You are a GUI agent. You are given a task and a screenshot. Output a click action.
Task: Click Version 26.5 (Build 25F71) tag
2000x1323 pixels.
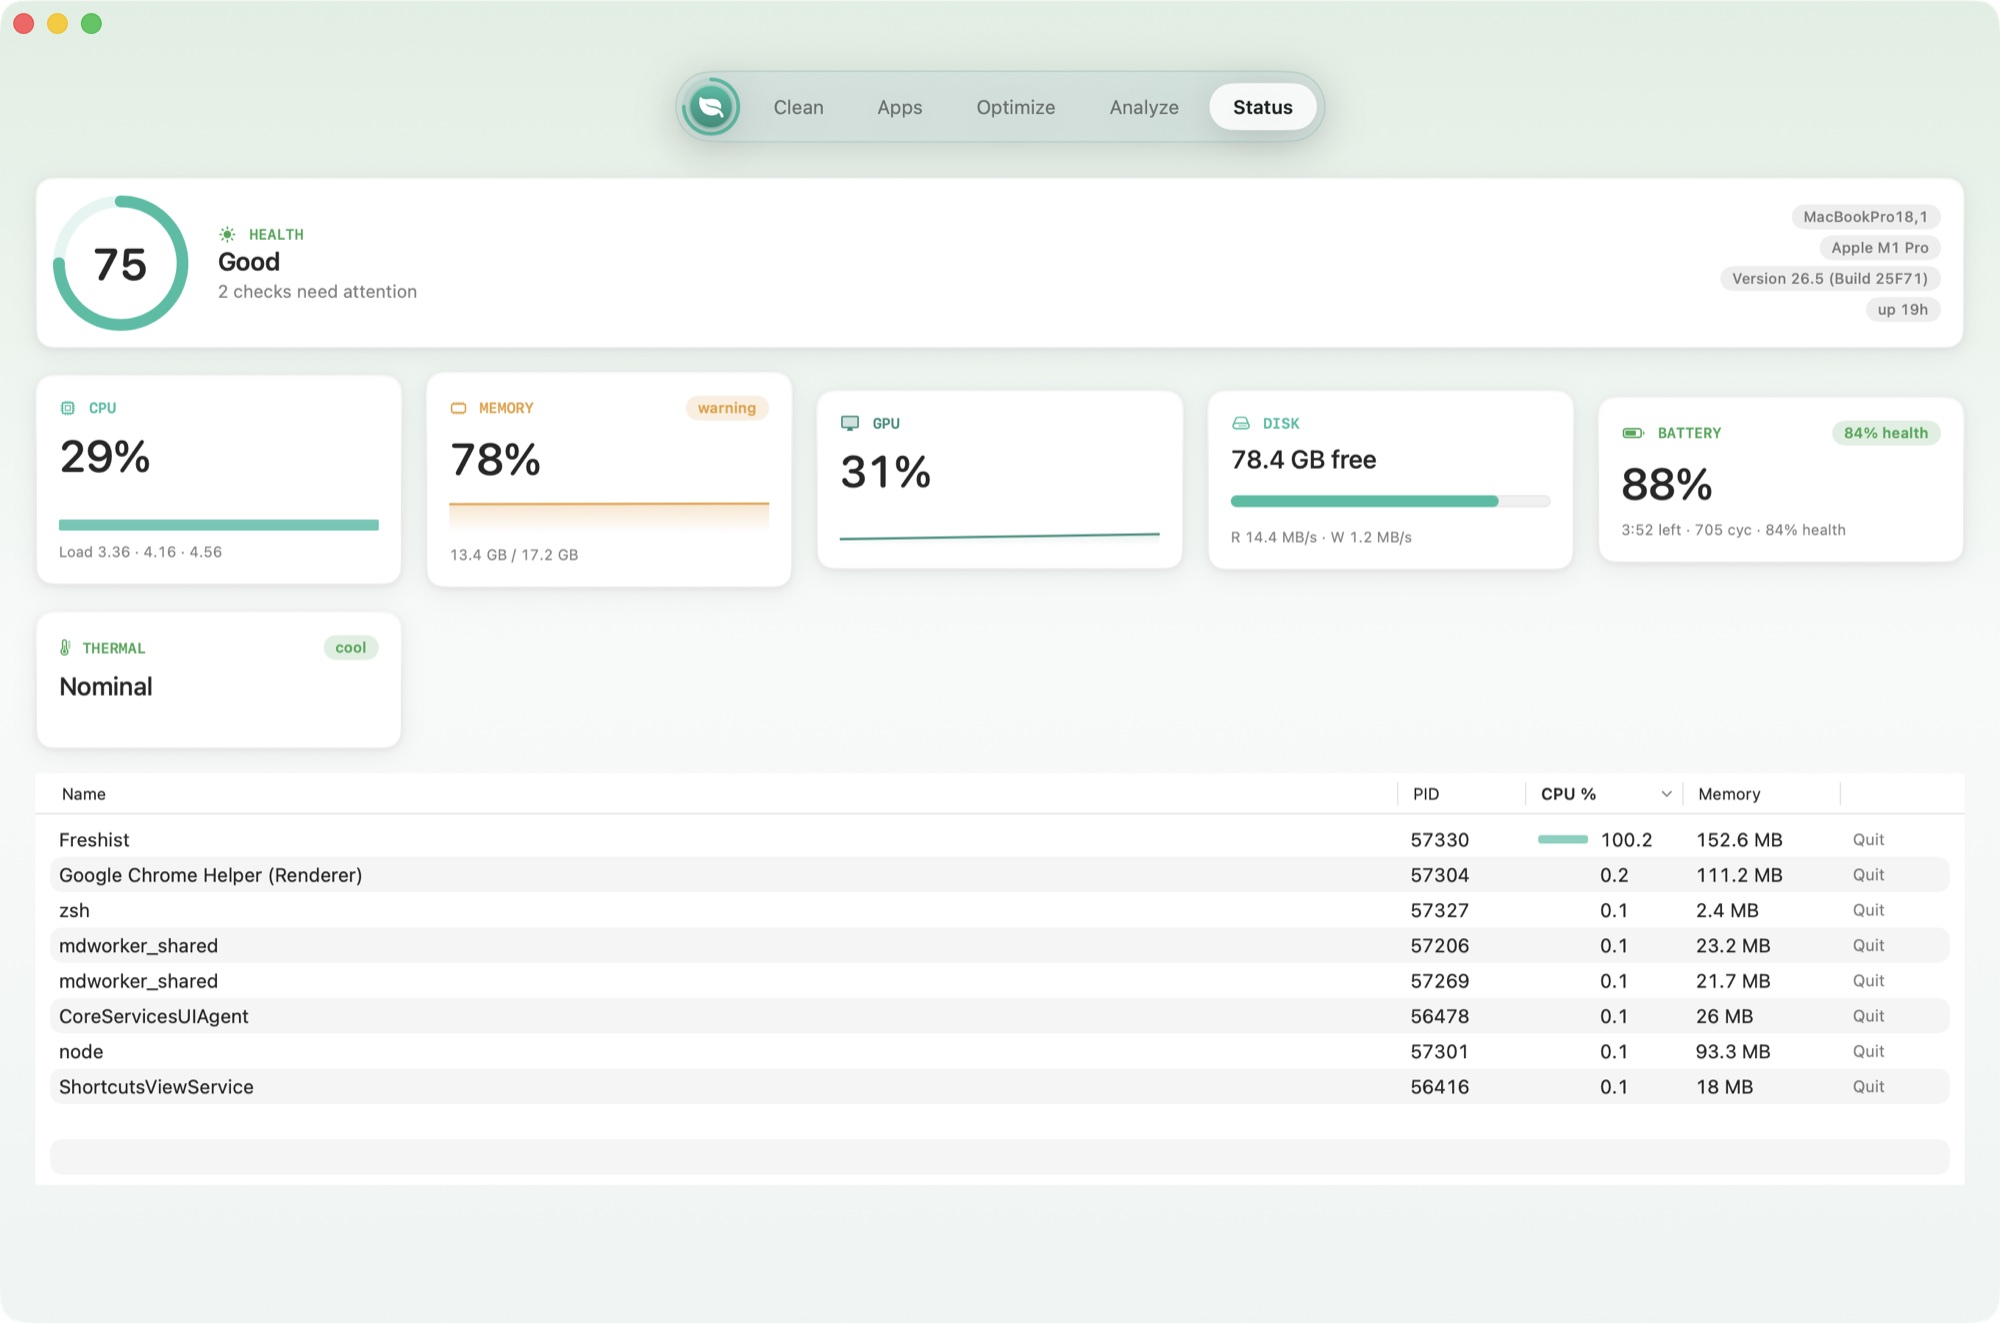(x=1830, y=279)
